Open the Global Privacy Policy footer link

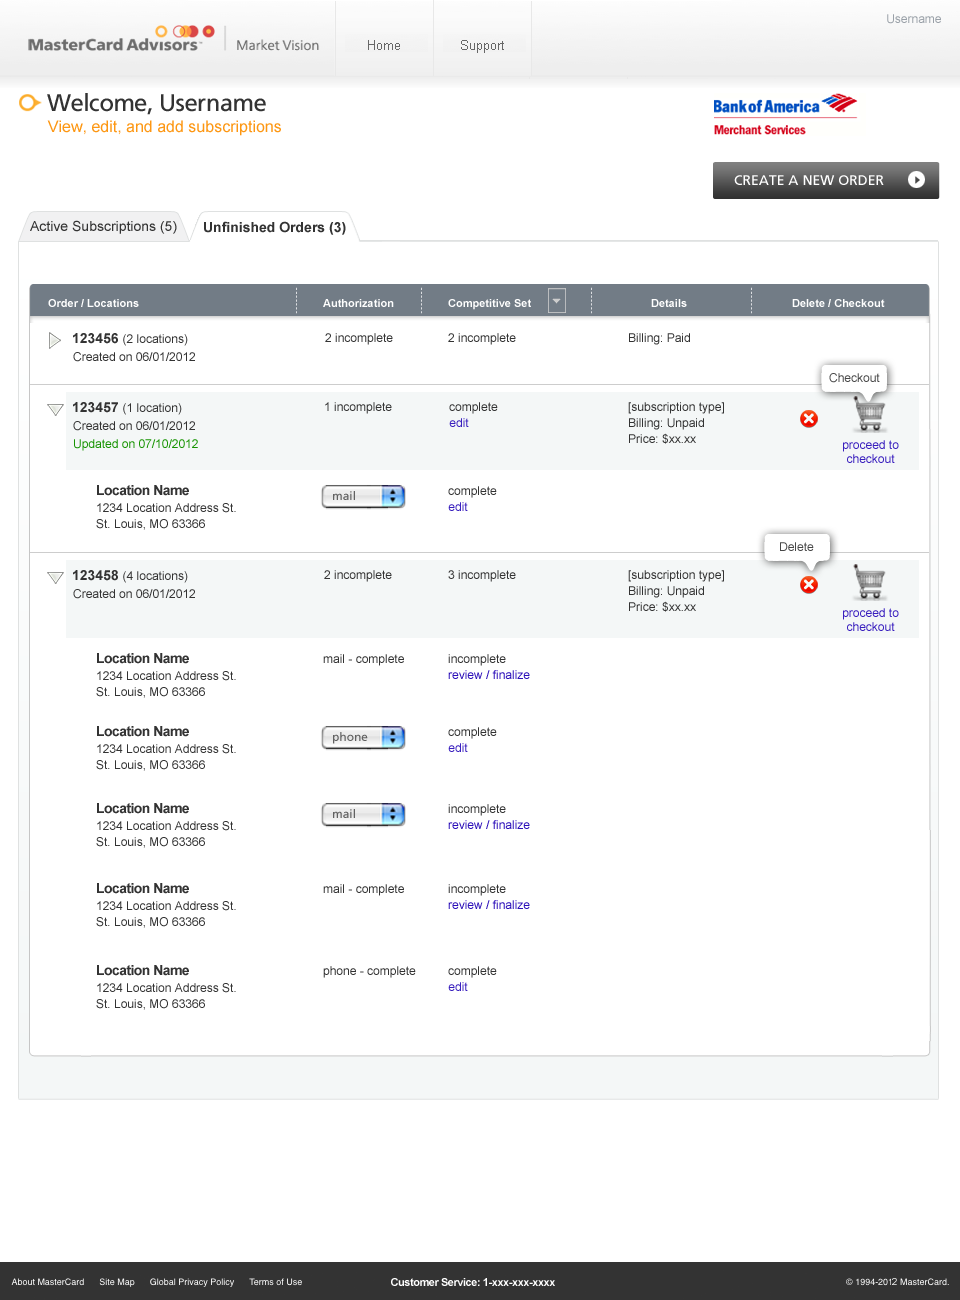click(x=192, y=1282)
